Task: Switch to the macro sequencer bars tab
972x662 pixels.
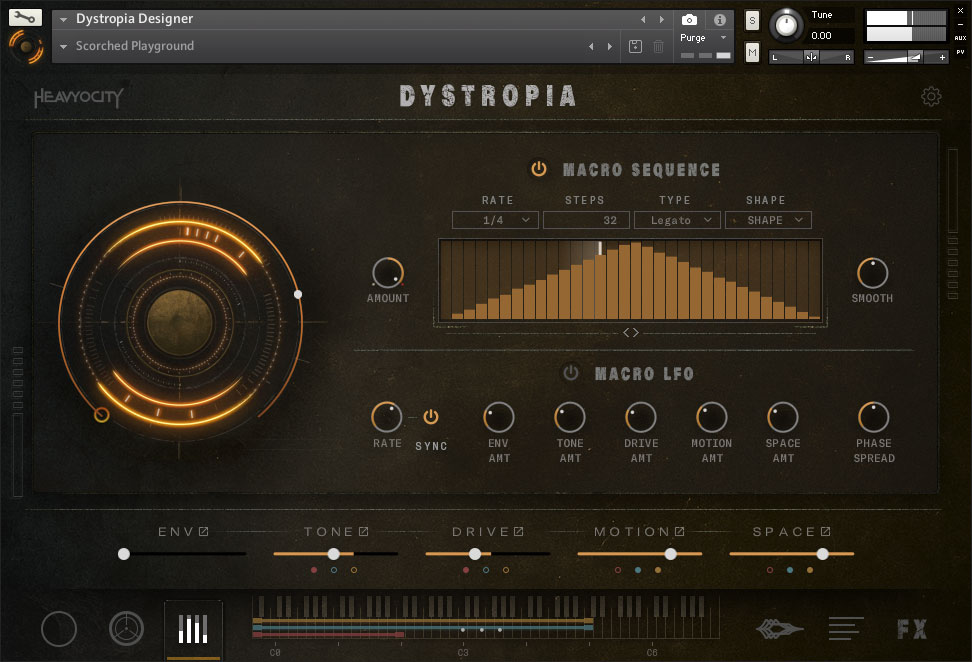Action: [193, 629]
